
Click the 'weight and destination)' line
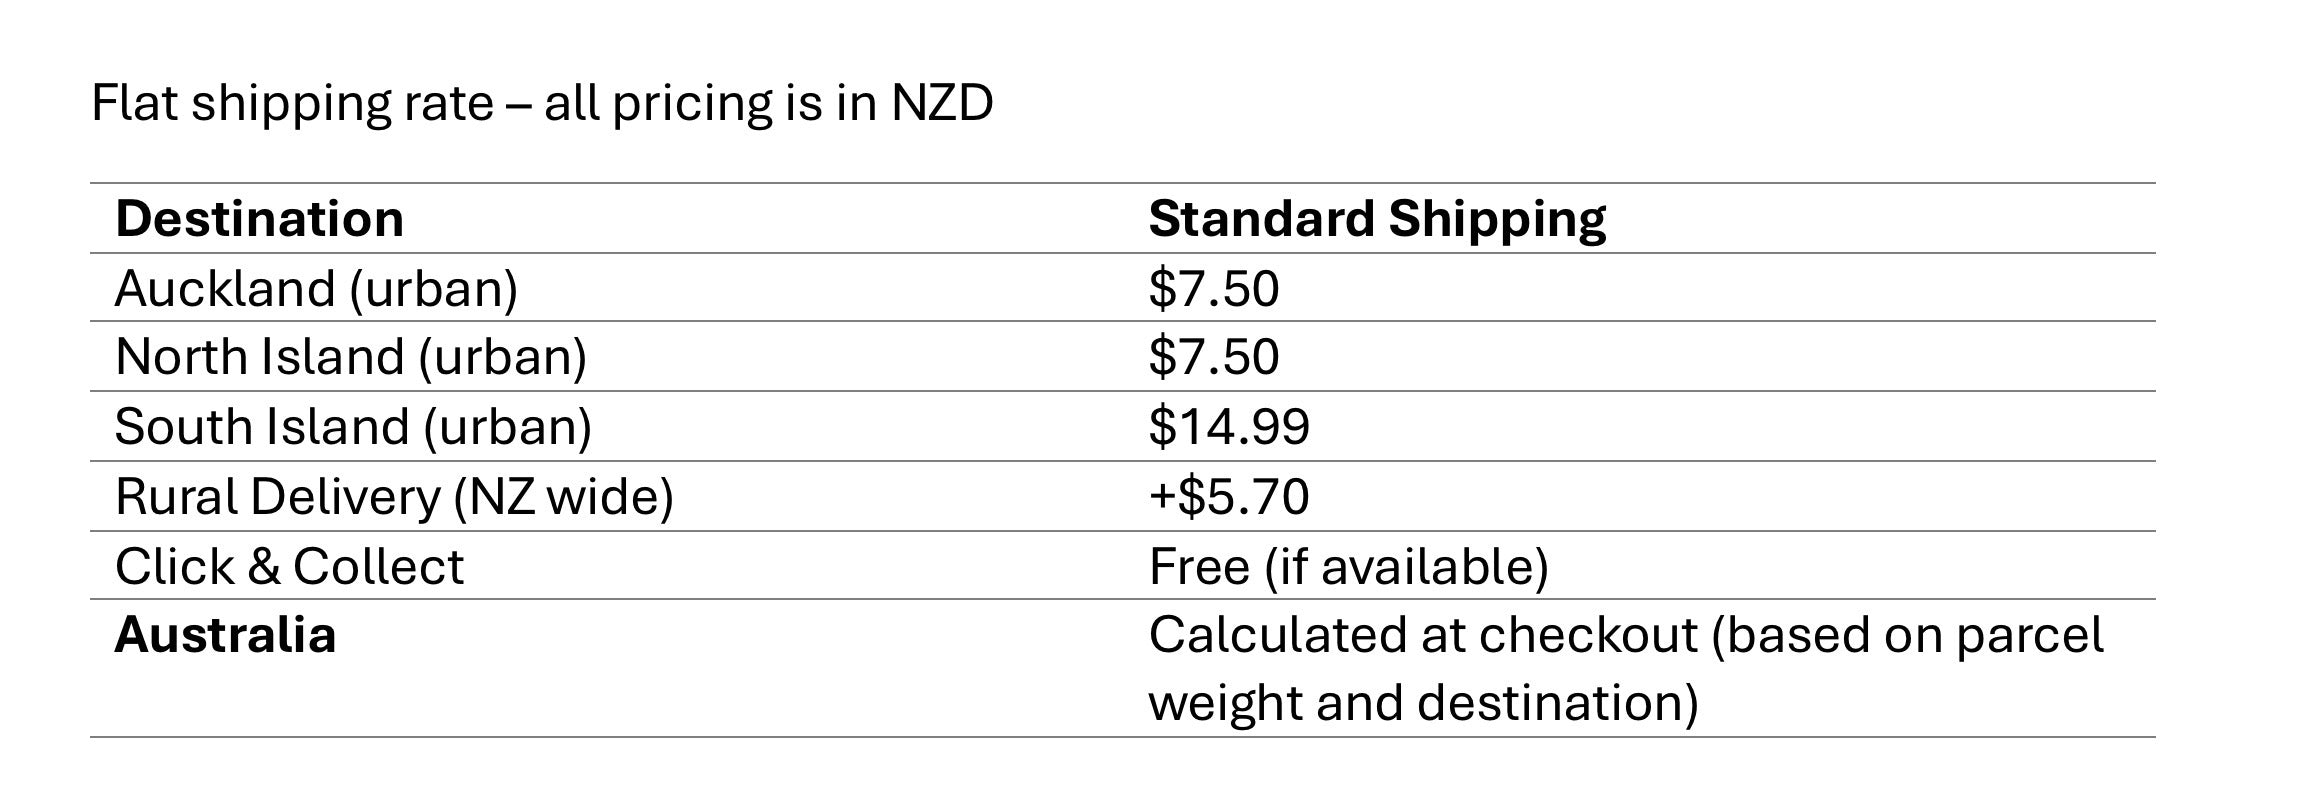pos(1423,703)
